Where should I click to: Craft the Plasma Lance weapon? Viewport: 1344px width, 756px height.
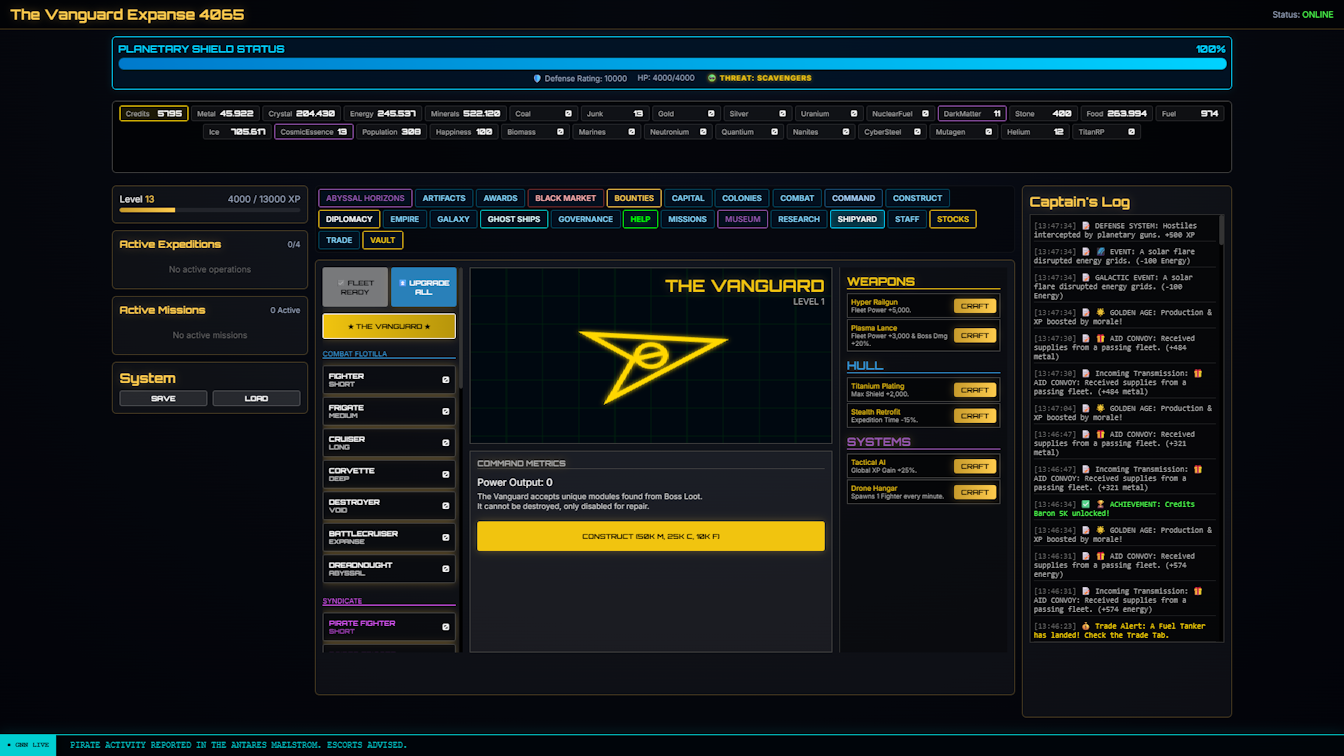975,336
